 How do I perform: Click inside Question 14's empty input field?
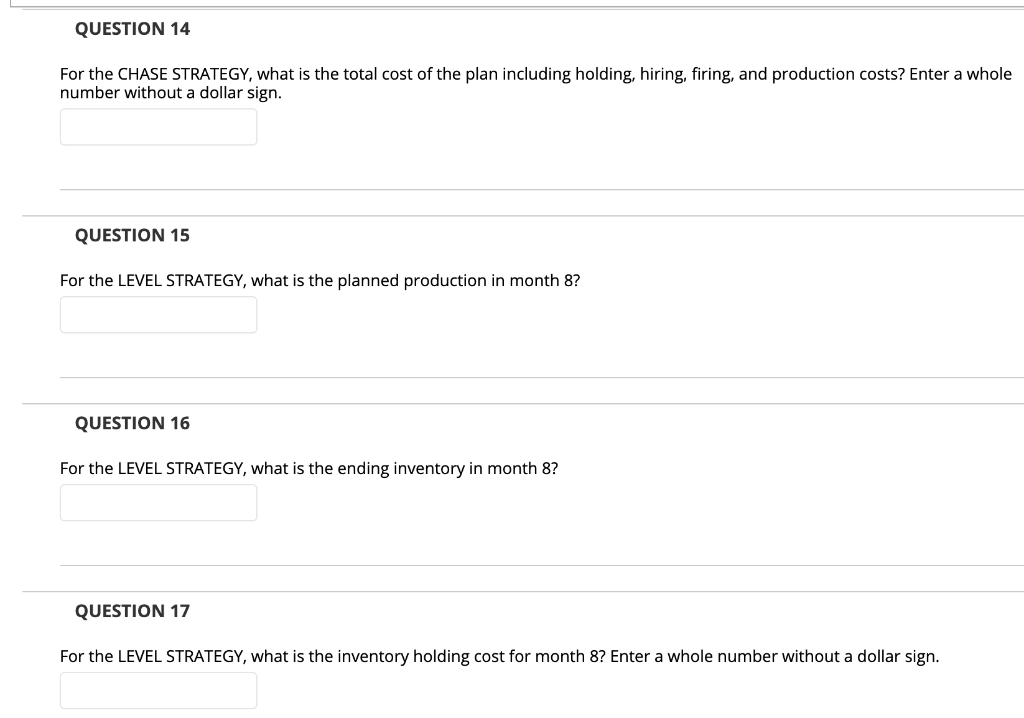pos(158,126)
